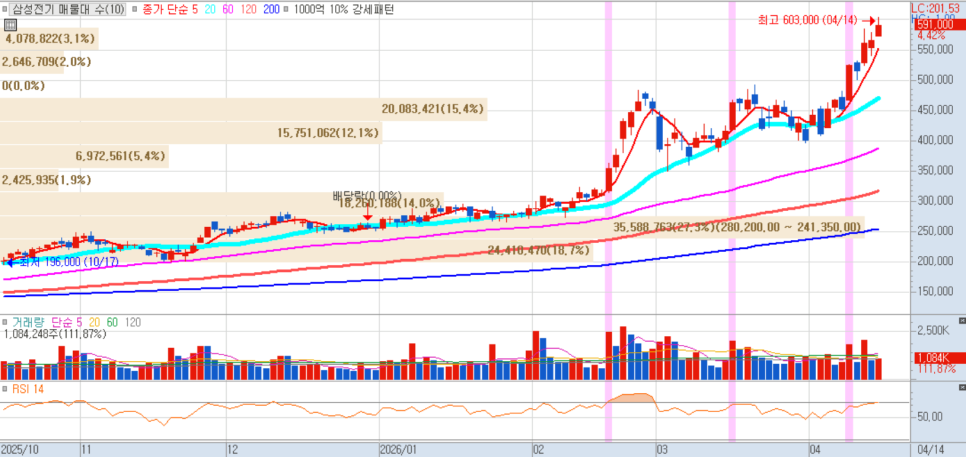Click the 2,500K volume axis label
Screen dimensions: 966x457
pyautogui.click(x=934, y=331)
